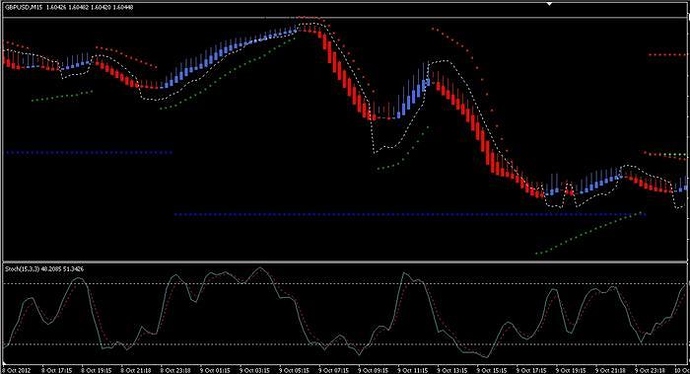The image size is (690, 374).
Task: Click the '9 Oct 17:15' time axis label
Action: (532, 370)
